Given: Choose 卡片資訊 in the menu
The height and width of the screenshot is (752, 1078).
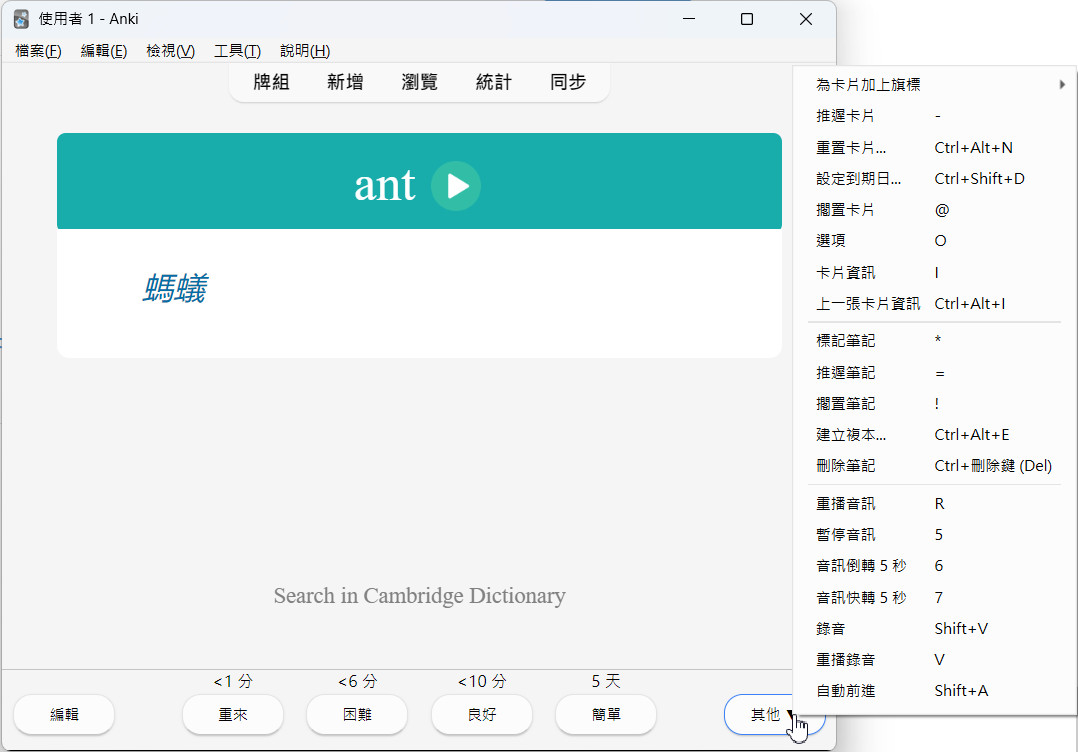Looking at the screenshot, I should coord(846,272).
